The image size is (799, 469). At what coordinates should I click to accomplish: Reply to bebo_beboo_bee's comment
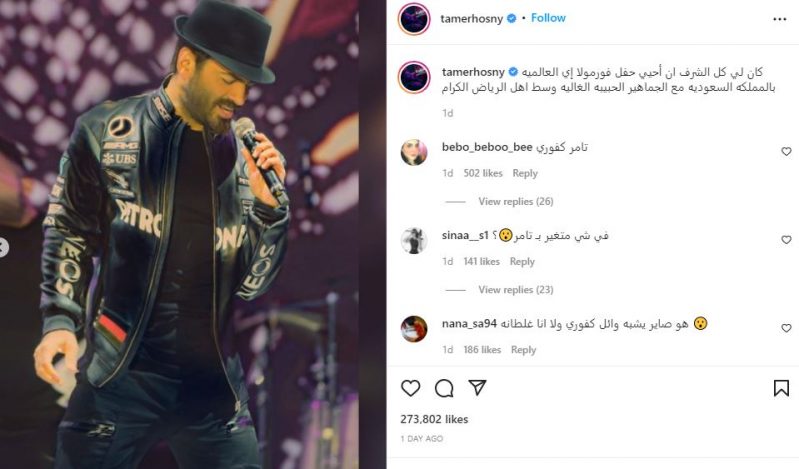pyautogui.click(x=525, y=173)
